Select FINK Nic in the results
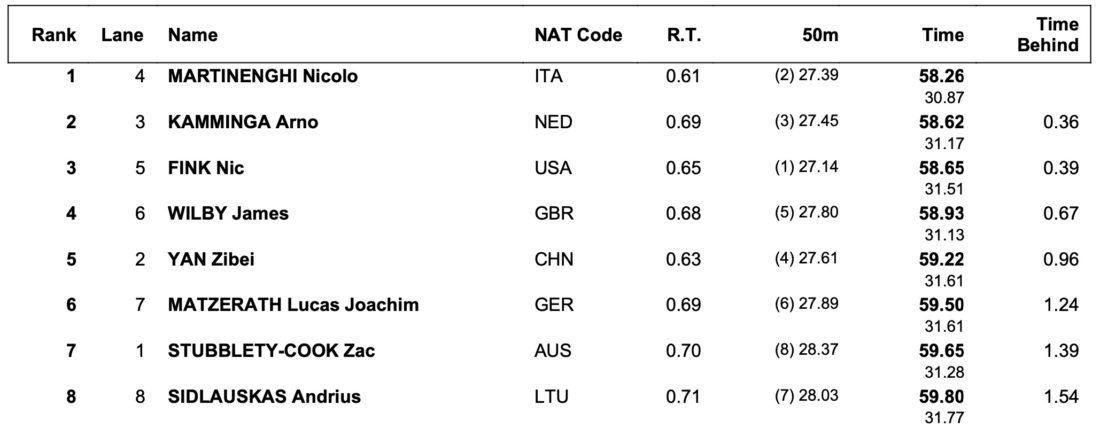The image size is (1100, 436). pyautogui.click(x=206, y=169)
